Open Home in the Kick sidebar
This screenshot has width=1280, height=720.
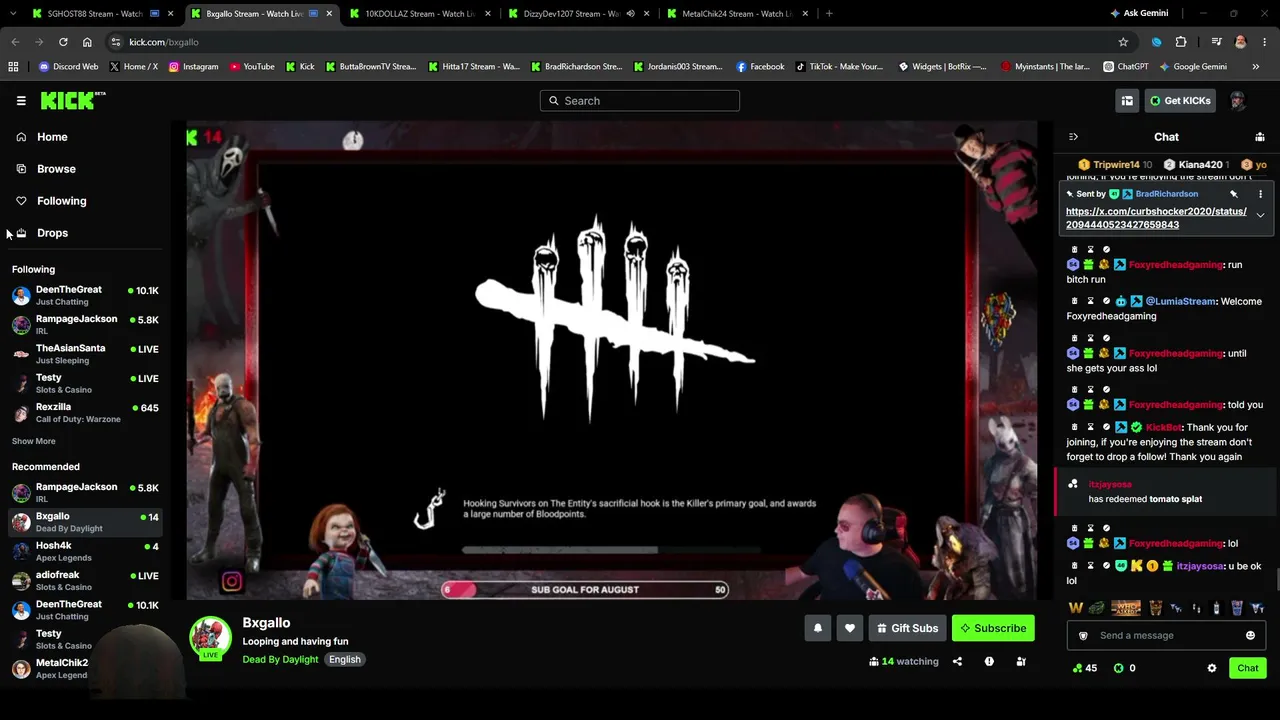52,137
